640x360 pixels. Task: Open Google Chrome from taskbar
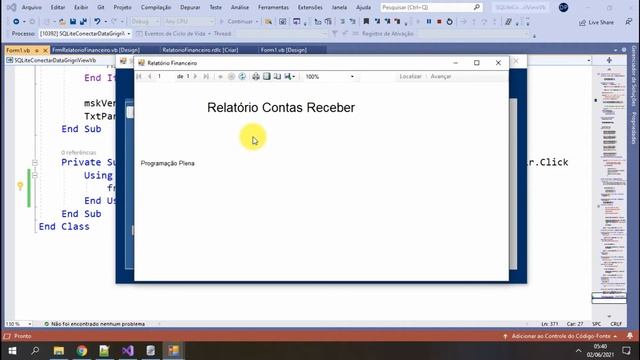[82, 351]
